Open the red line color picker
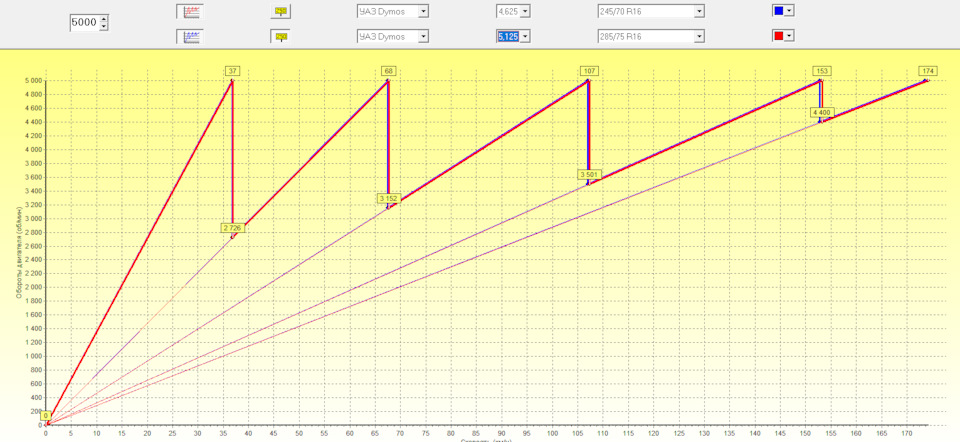 [x=784, y=36]
